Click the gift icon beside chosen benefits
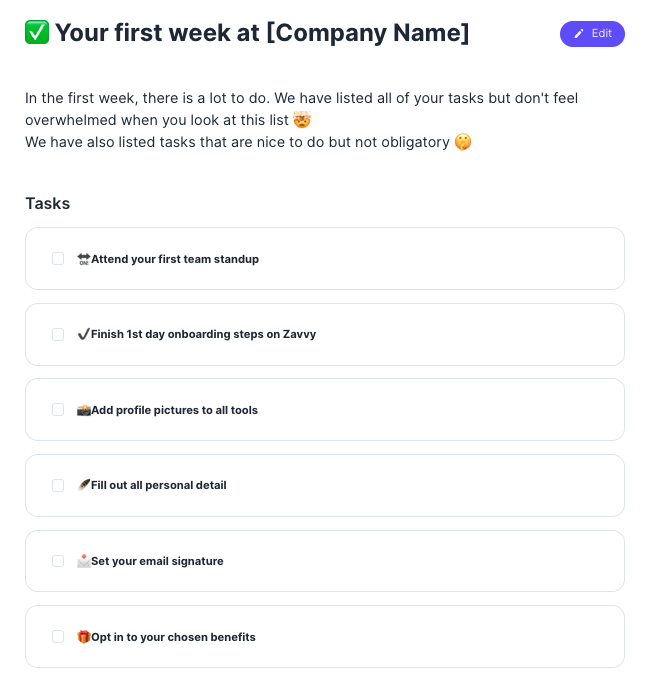Image resolution: width=649 pixels, height=679 pixels. click(x=84, y=637)
